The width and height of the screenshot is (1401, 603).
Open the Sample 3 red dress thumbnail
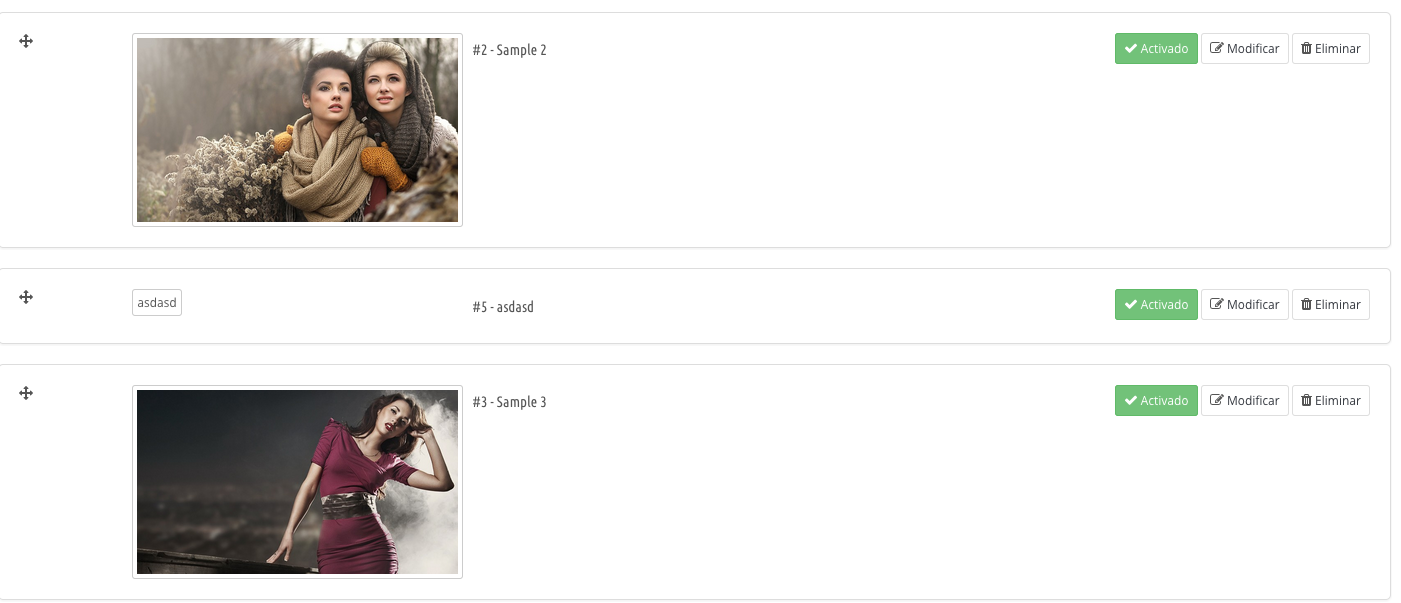297,482
